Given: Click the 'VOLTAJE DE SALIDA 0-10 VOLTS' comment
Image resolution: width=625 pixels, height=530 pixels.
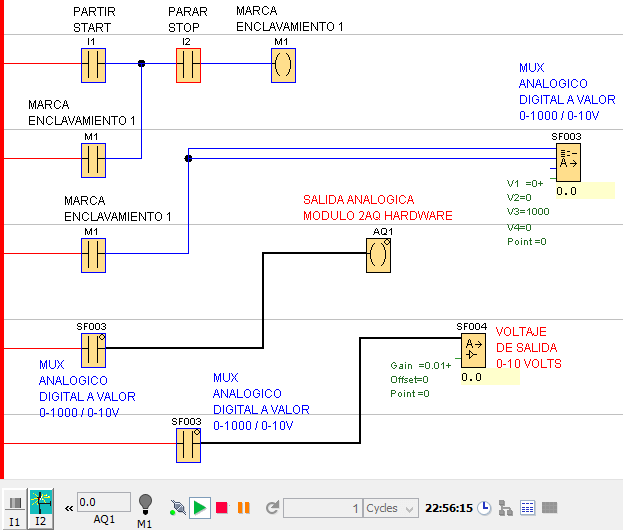Looking at the screenshot, I should (x=529, y=347).
